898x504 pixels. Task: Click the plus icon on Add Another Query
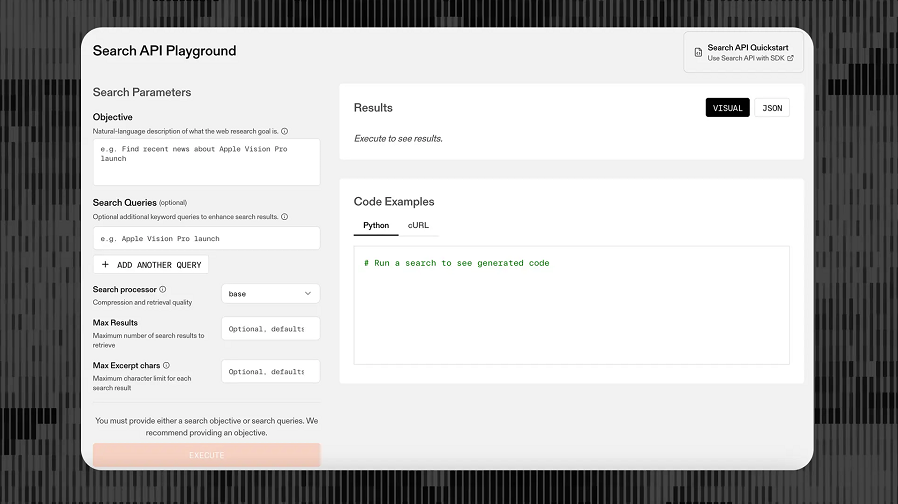[105, 265]
